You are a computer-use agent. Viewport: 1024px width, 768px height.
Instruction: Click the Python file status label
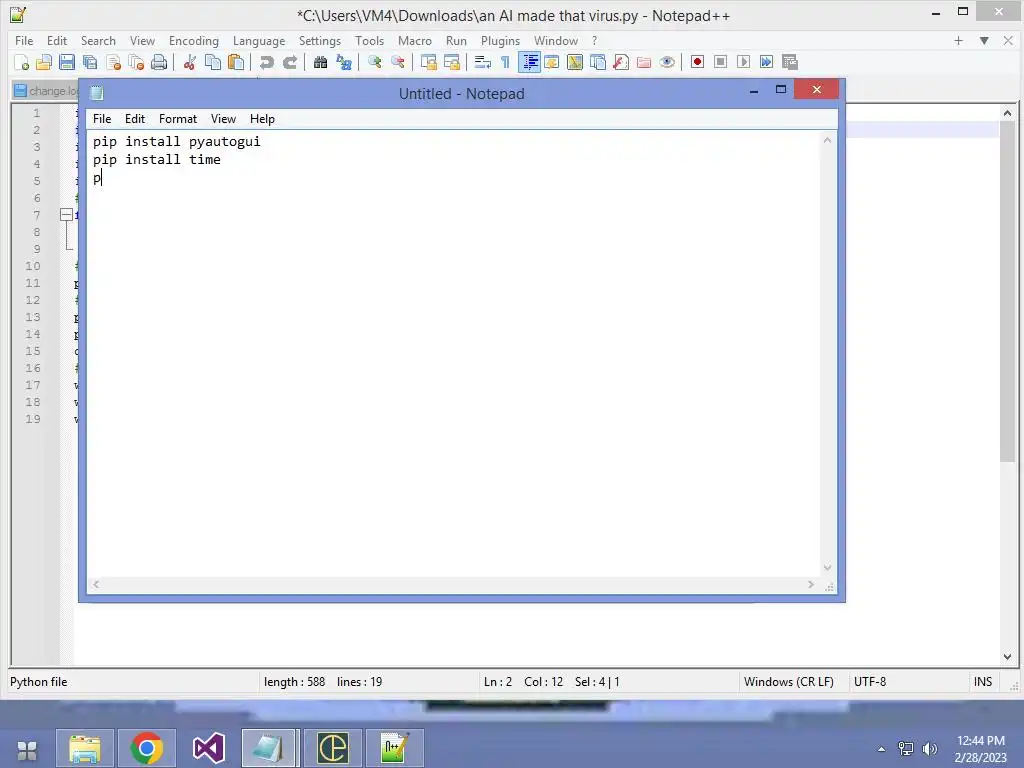39,682
